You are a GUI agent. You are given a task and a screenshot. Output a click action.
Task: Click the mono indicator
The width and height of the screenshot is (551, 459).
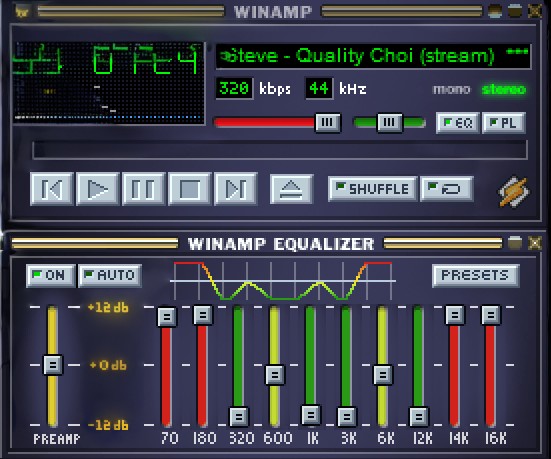click(x=452, y=89)
